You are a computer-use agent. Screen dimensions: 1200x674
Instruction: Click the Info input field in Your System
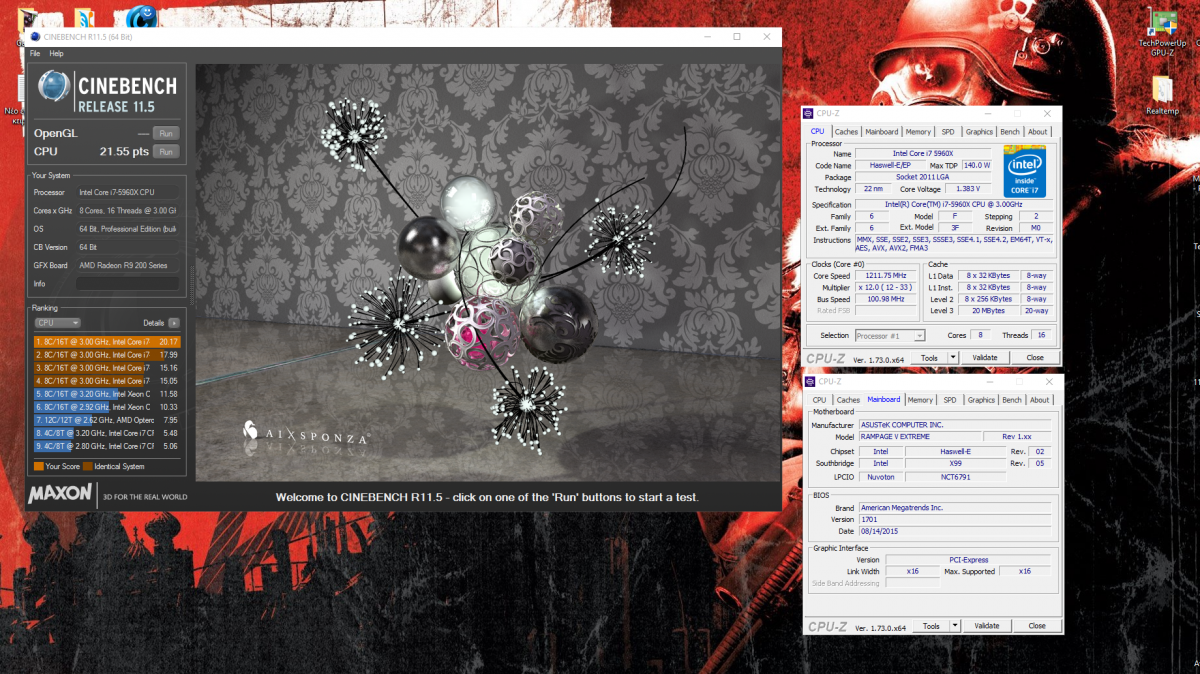pyautogui.click(x=127, y=283)
